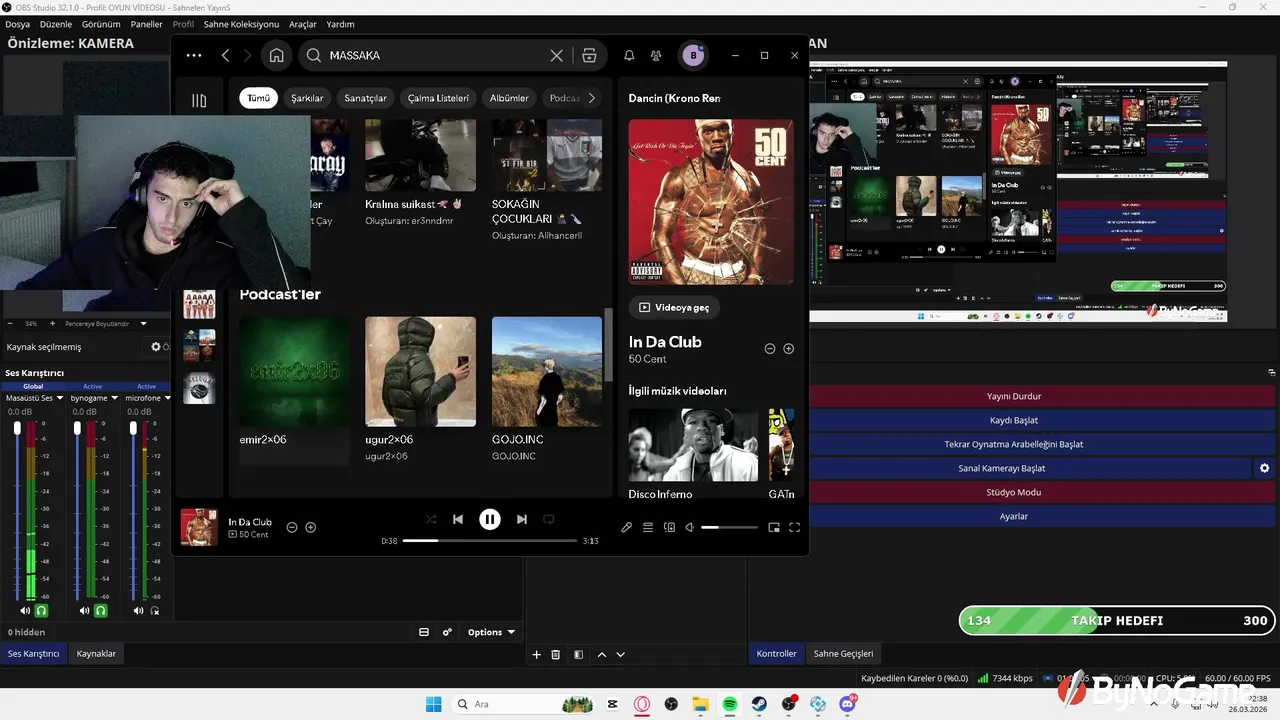Show more filter chips with right arrow
The width and height of the screenshot is (1280, 720).
pos(592,98)
